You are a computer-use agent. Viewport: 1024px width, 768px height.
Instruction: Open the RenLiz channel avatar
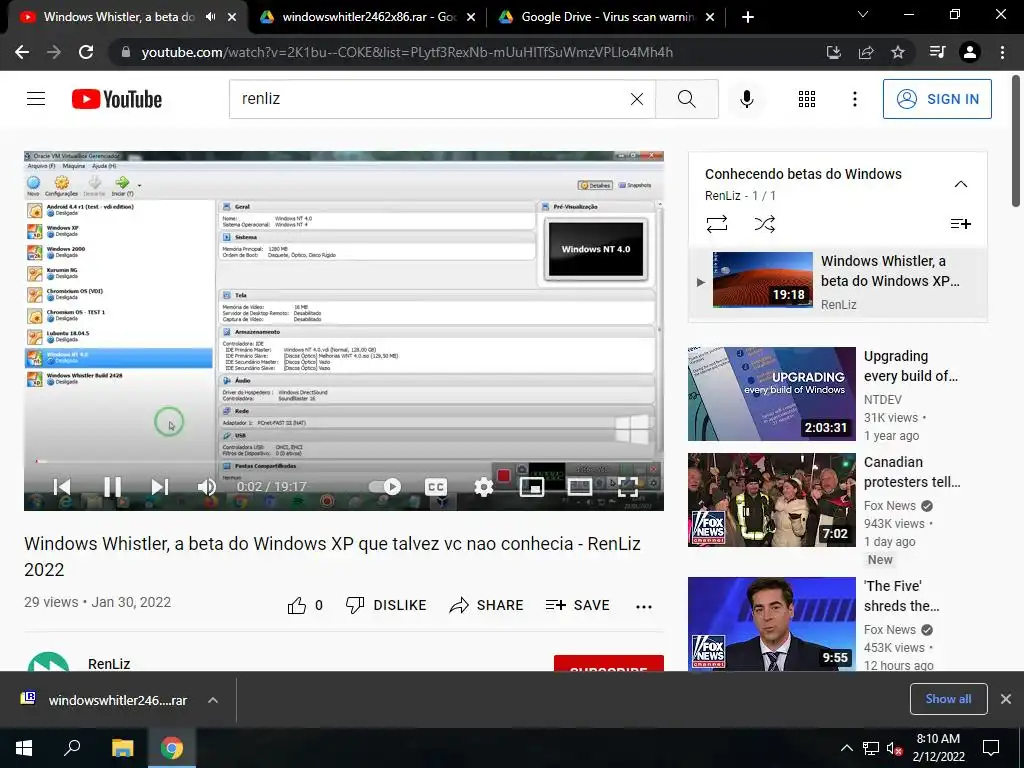pyautogui.click(x=48, y=662)
